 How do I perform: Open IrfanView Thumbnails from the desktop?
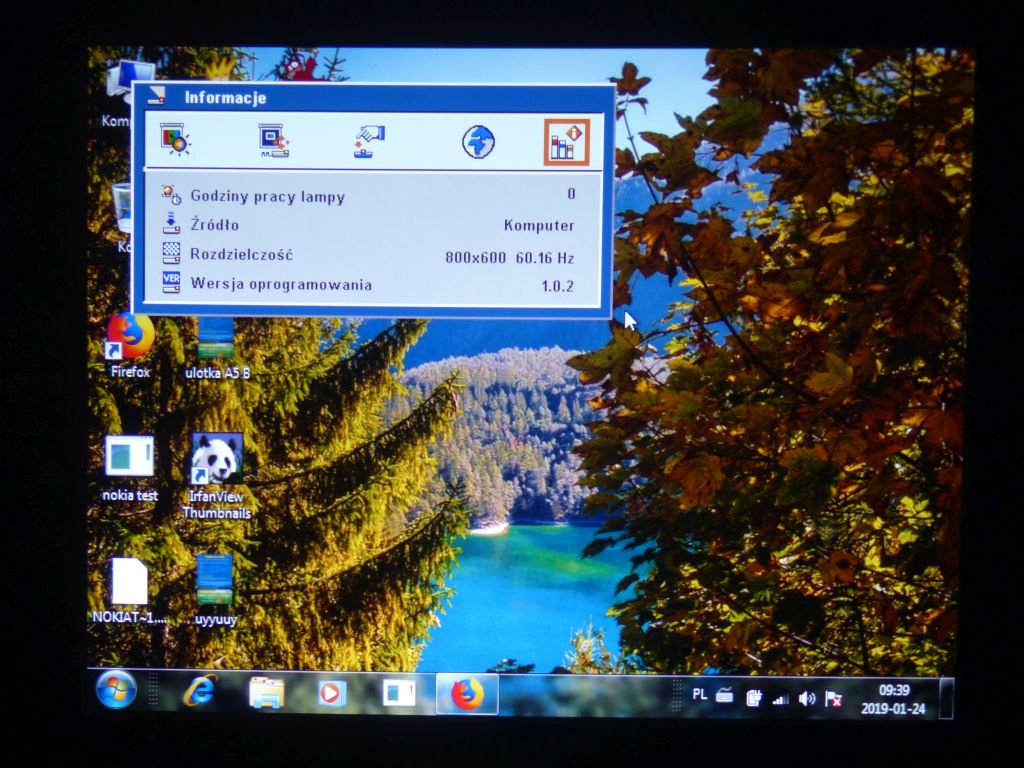pos(216,458)
